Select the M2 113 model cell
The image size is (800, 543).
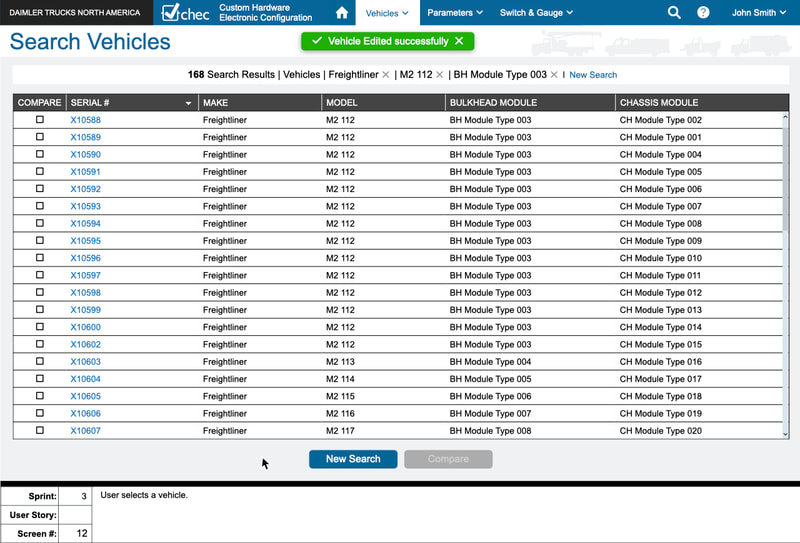click(340, 362)
